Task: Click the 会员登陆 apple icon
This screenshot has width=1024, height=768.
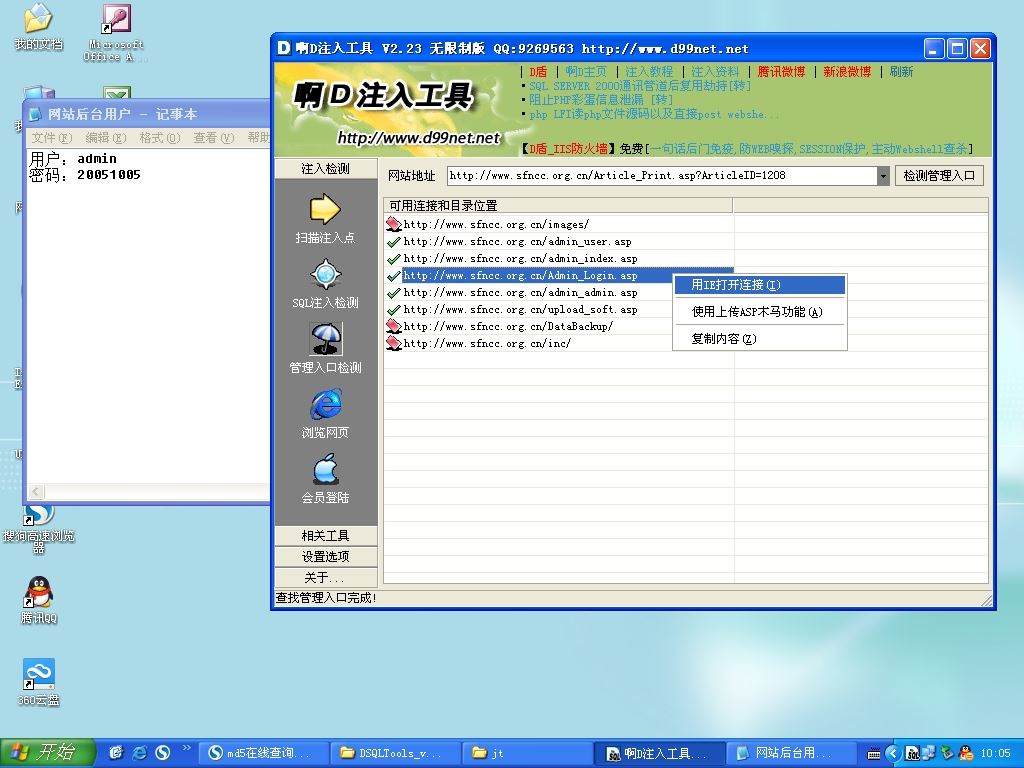Action: (x=325, y=469)
